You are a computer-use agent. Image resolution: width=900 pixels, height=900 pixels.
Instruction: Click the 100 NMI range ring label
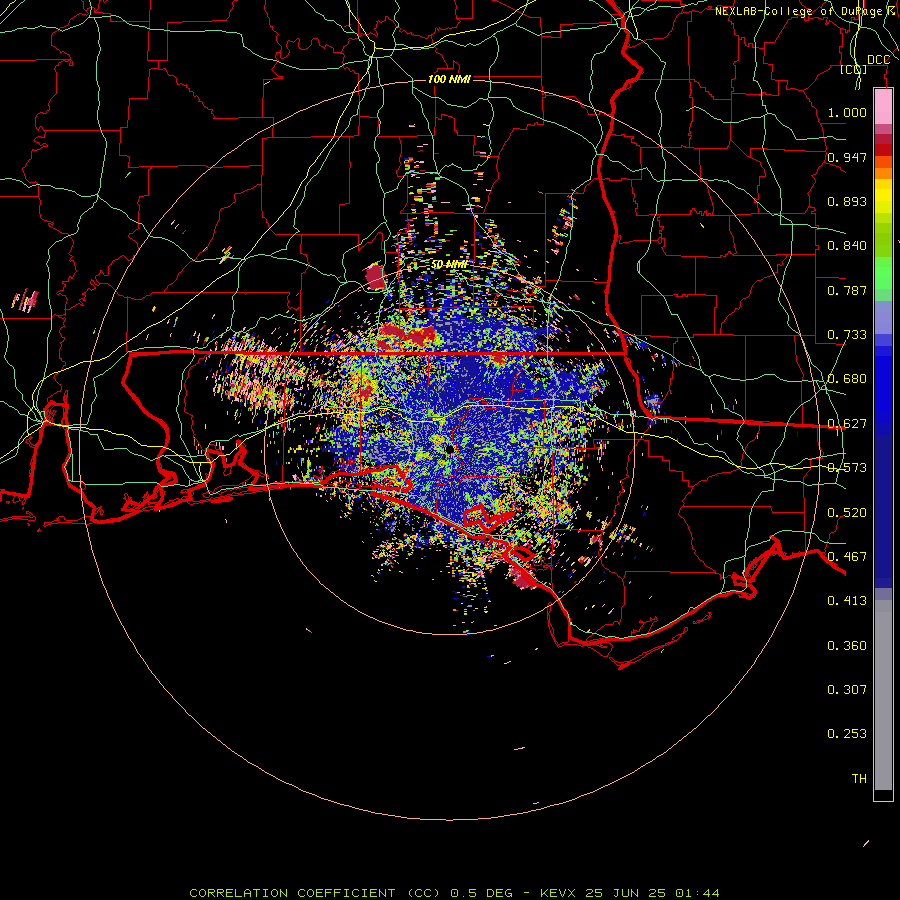(x=449, y=79)
